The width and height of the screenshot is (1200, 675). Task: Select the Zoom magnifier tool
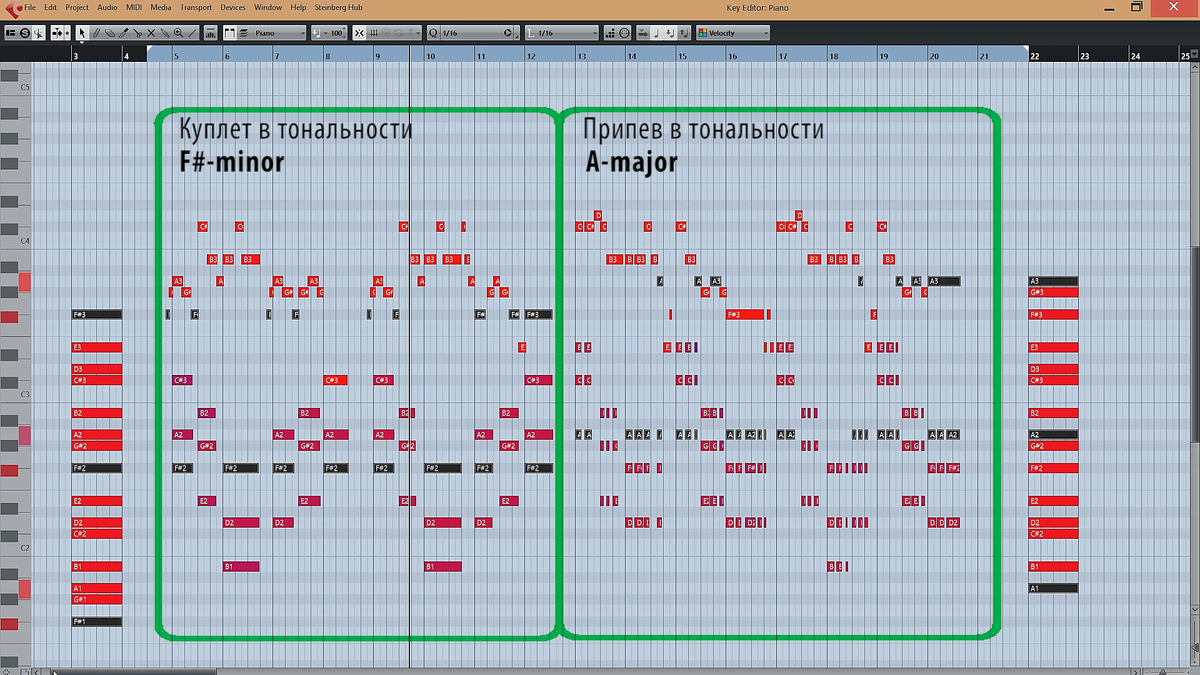tap(178, 33)
